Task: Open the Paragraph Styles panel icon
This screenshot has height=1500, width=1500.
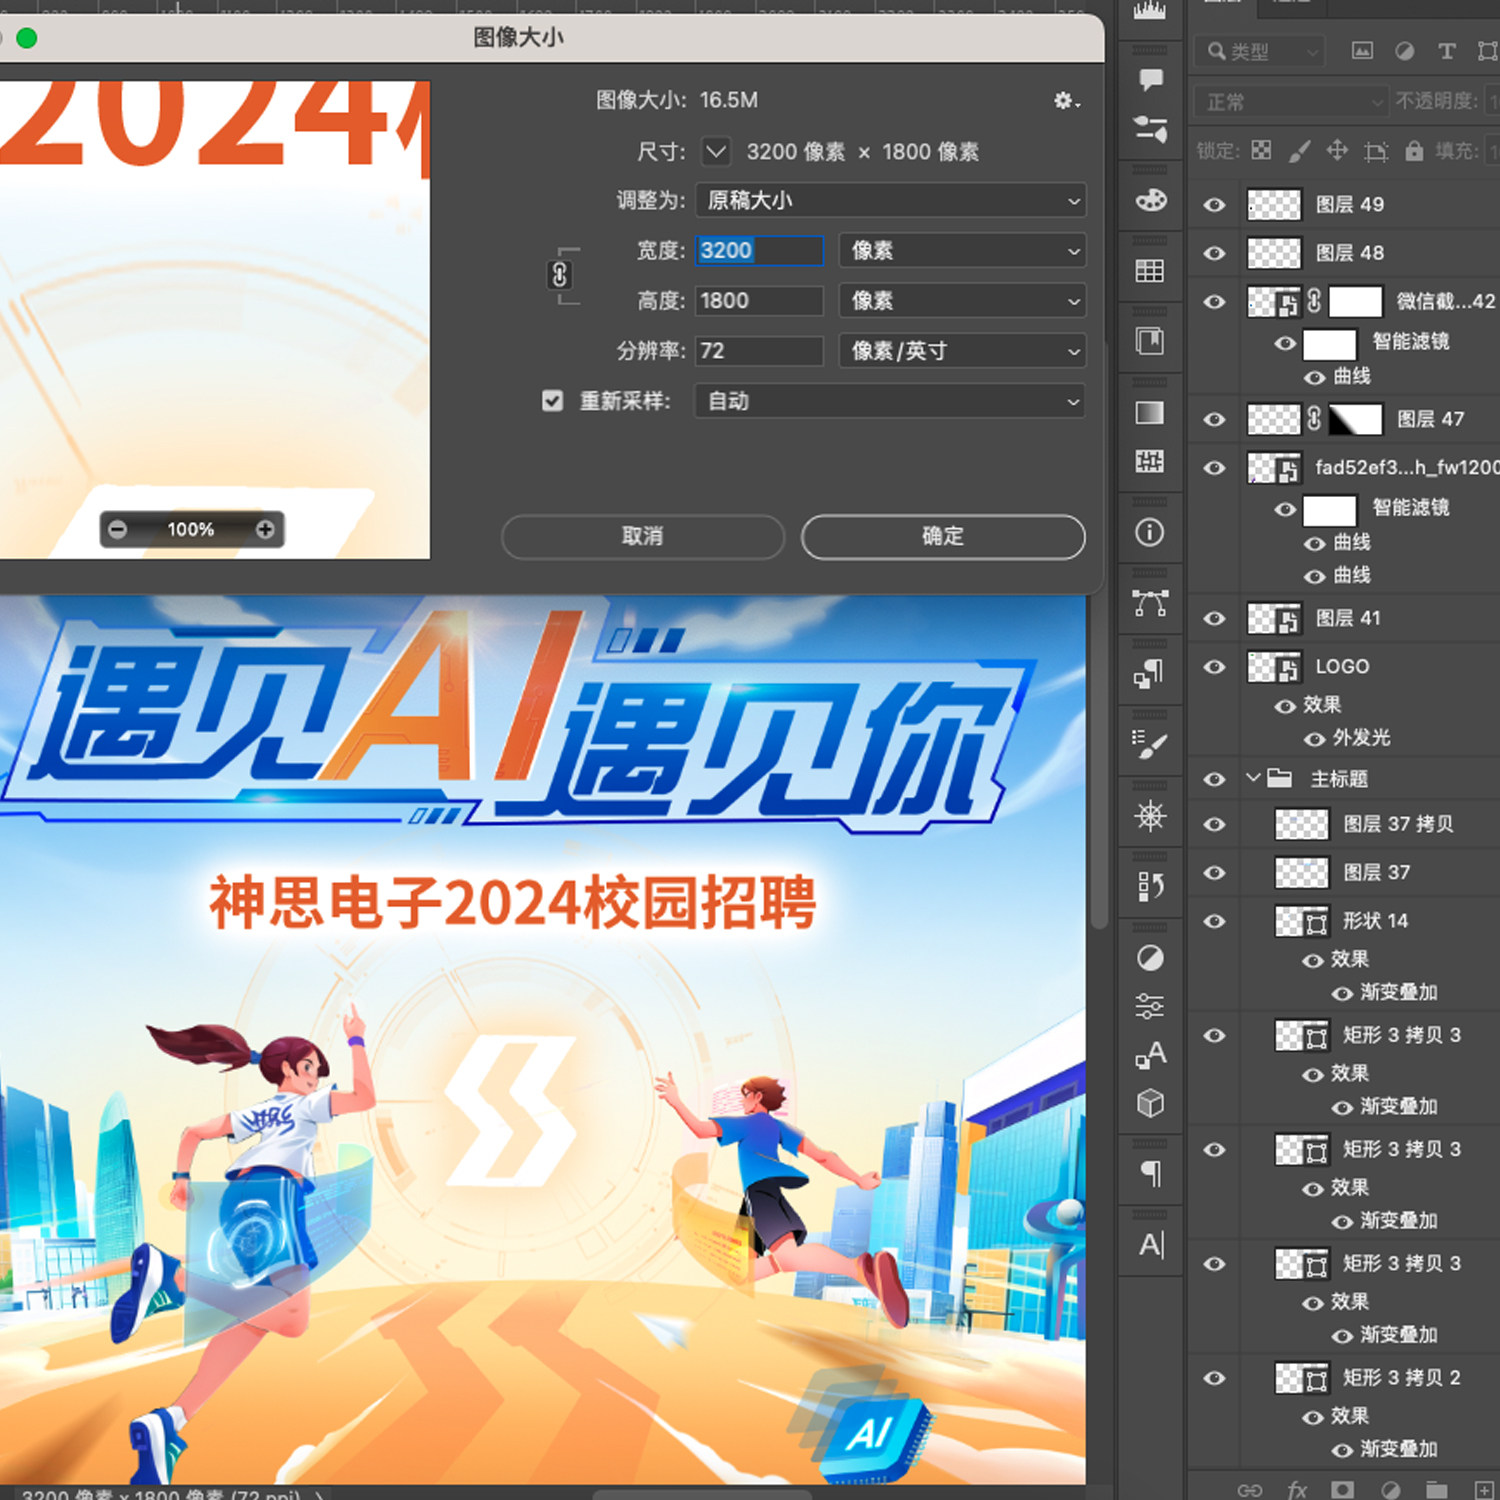Action: tap(1150, 674)
